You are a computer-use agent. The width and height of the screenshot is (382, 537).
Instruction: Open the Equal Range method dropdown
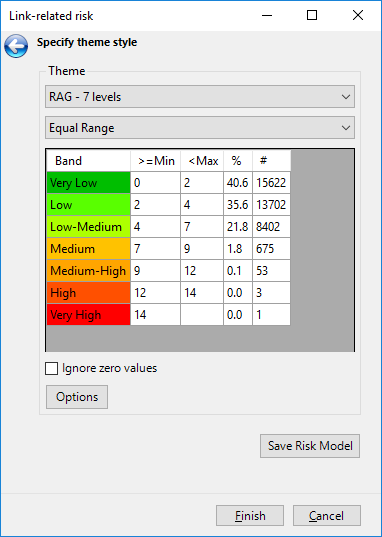pos(200,128)
